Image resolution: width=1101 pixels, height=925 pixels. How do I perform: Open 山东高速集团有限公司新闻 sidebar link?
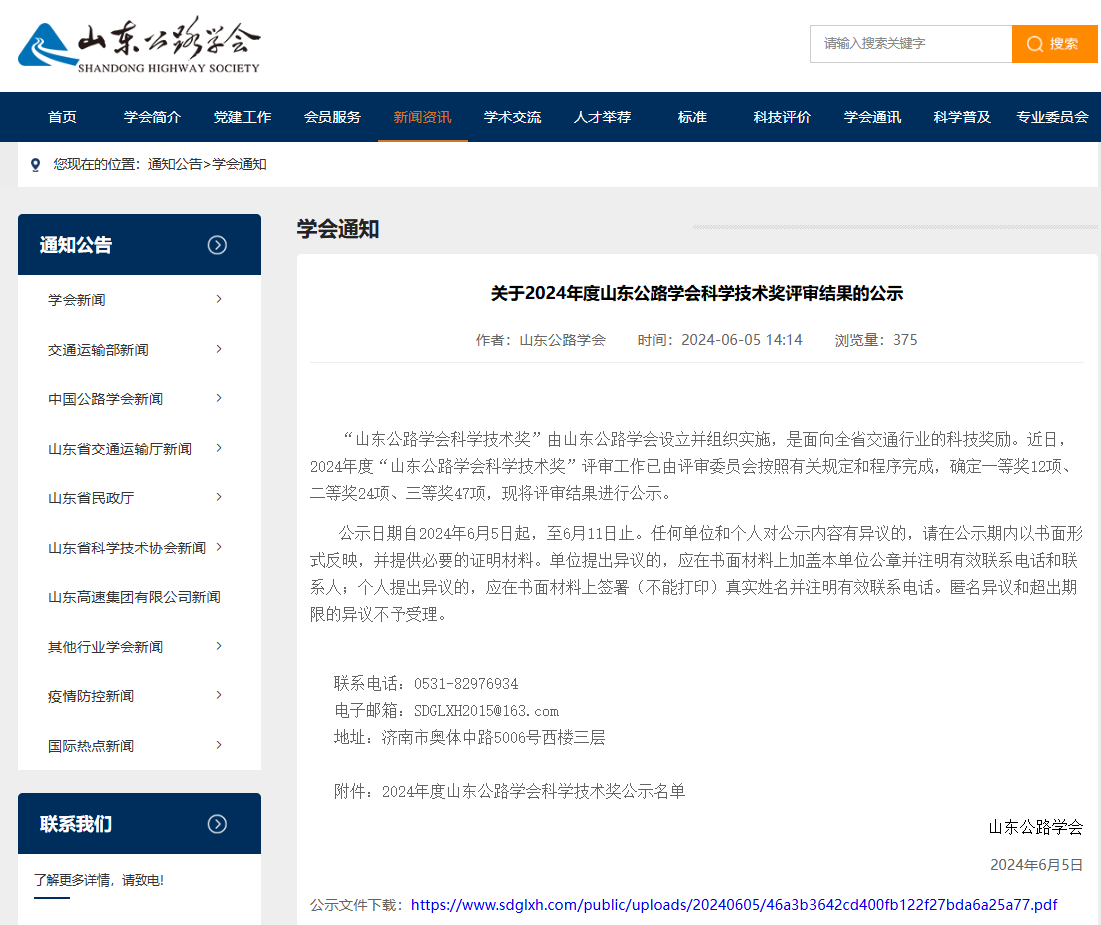click(134, 597)
